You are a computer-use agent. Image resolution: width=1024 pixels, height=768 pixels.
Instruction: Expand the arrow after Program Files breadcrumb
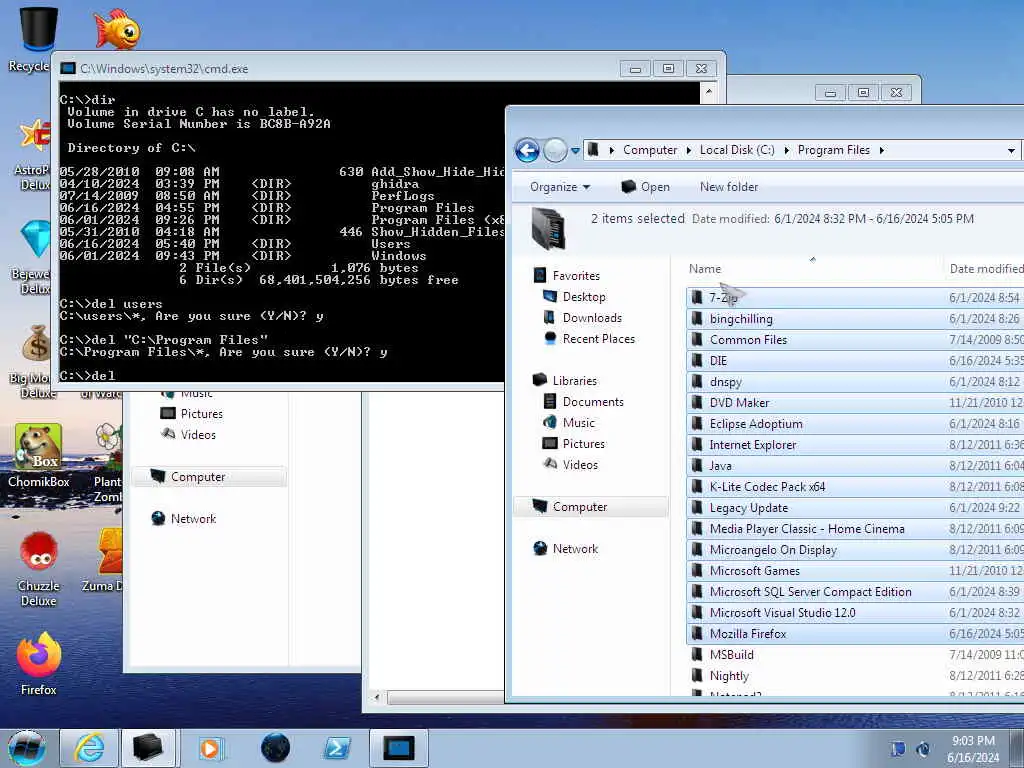pos(882,150)
